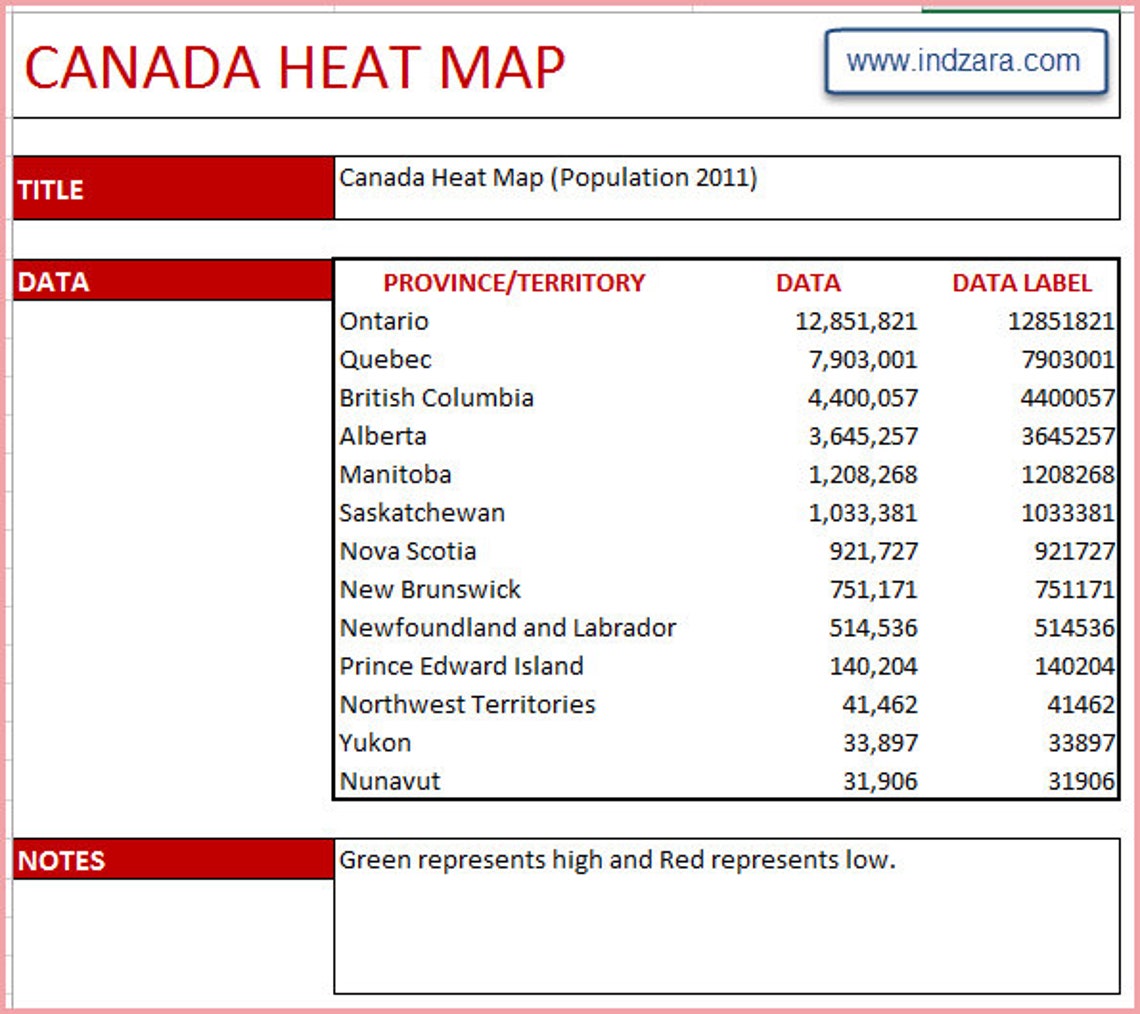Open the www.indzara.com link
Viewport: 1140px width, 1014px height.
click(965, 61)
